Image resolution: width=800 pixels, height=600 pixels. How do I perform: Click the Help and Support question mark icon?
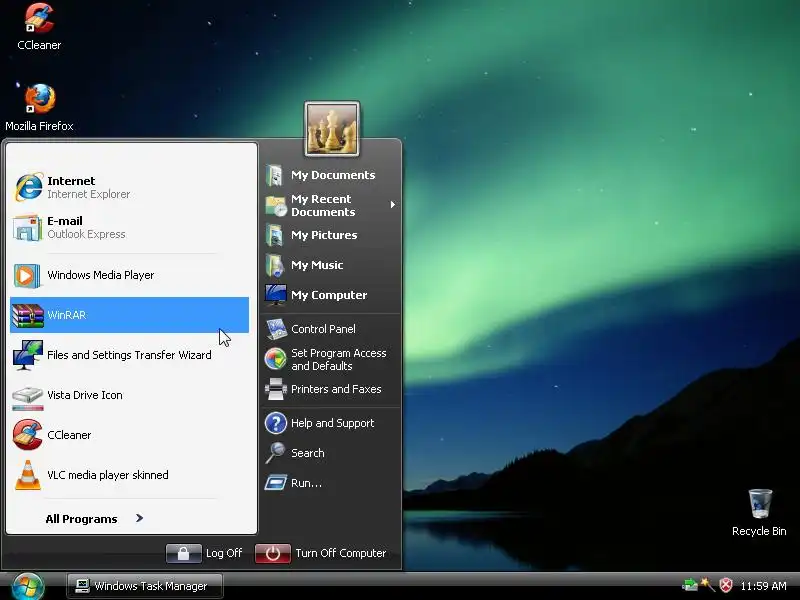coord(276,423)
